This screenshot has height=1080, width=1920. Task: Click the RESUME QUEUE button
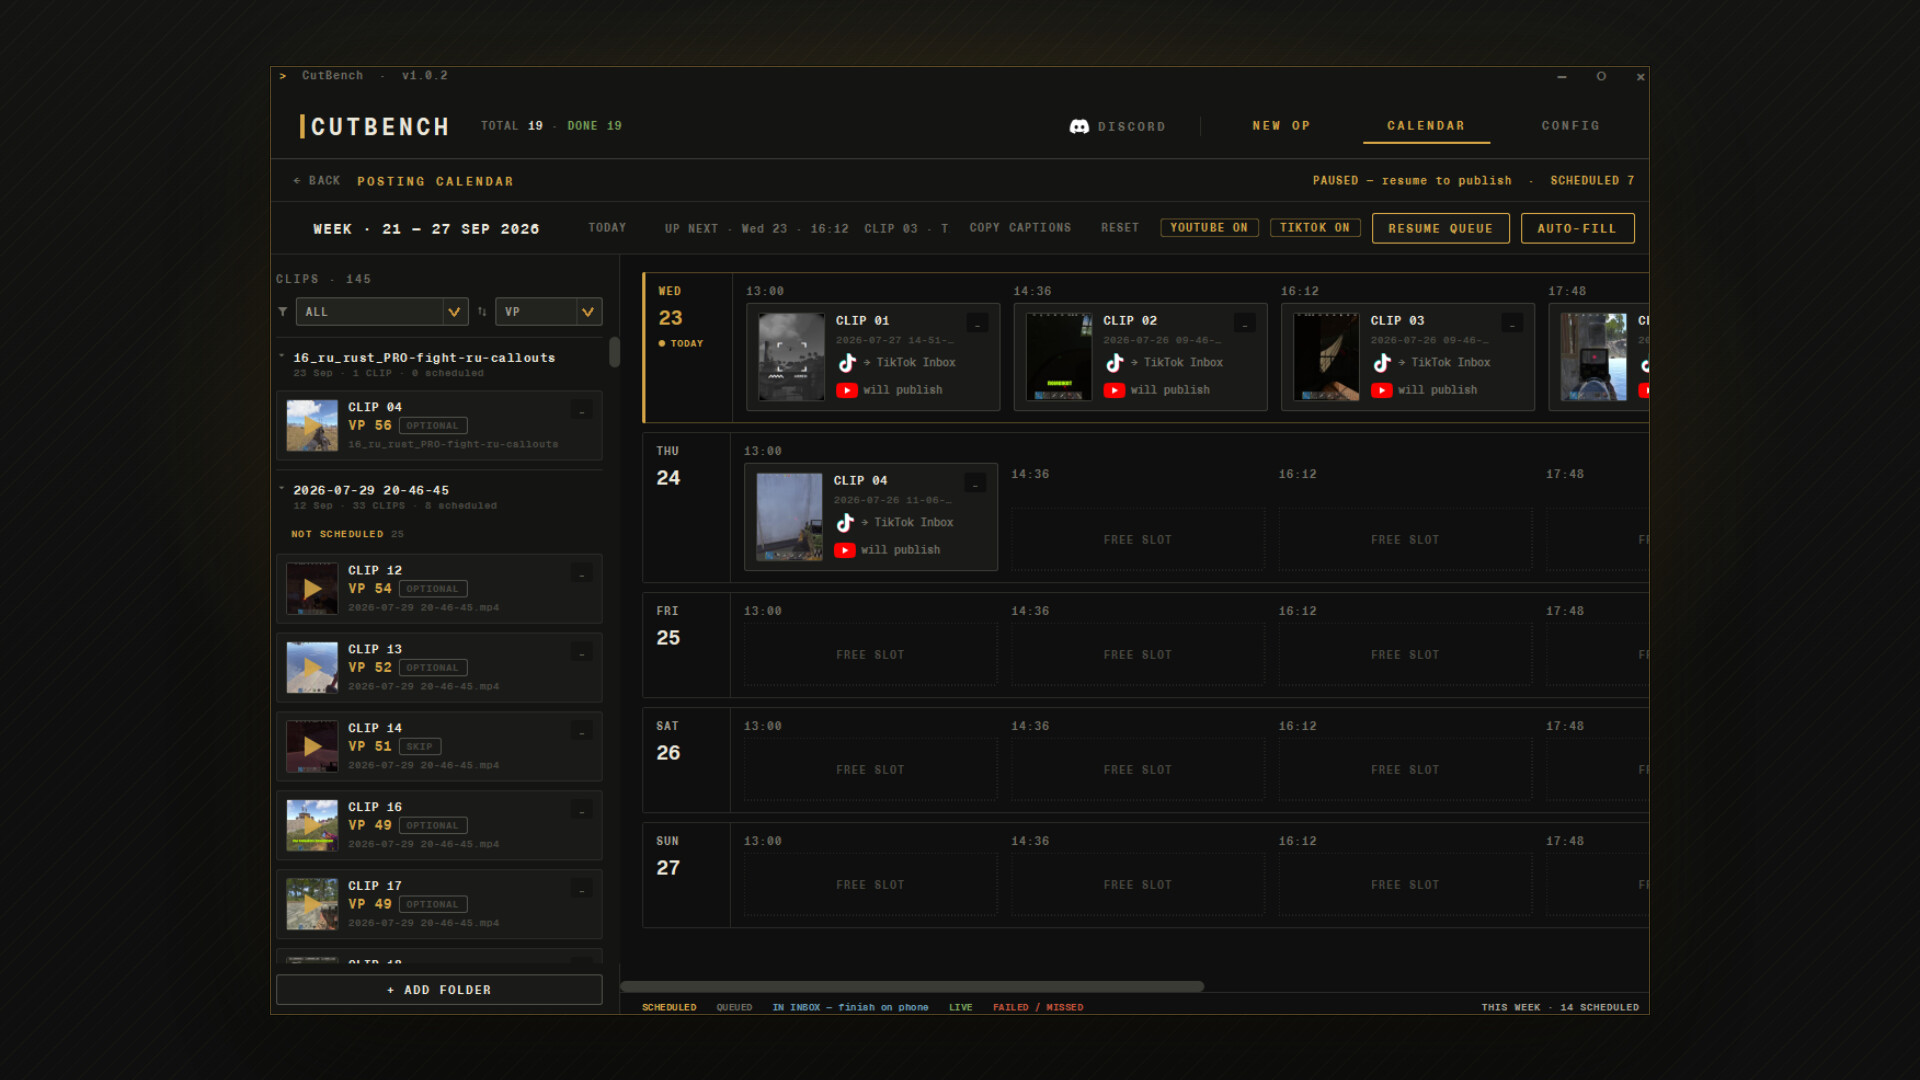pos(1440,228)
